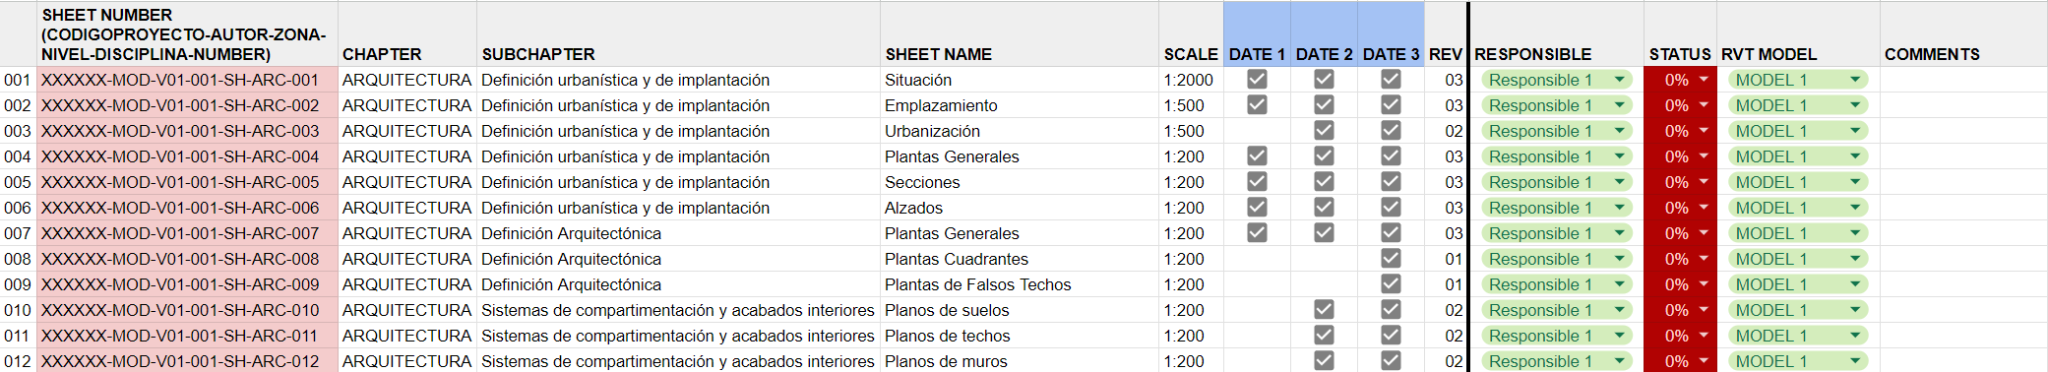Open the 0% status dropdown for Emplazamiento
The image size is (2048, 372).
[1680, 105]
